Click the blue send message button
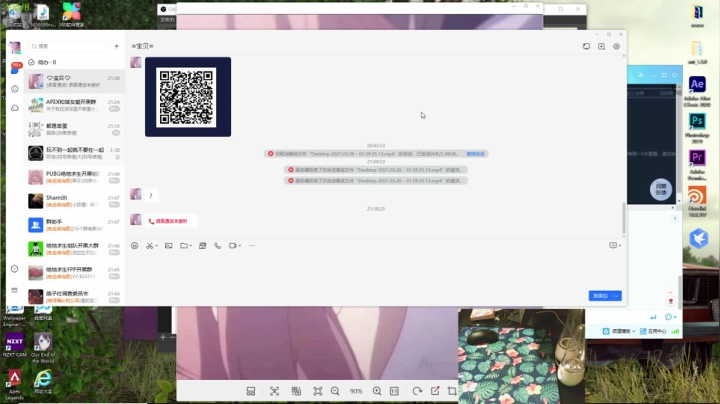This screenshot has width=720, height=404. [x=601, y=296]
